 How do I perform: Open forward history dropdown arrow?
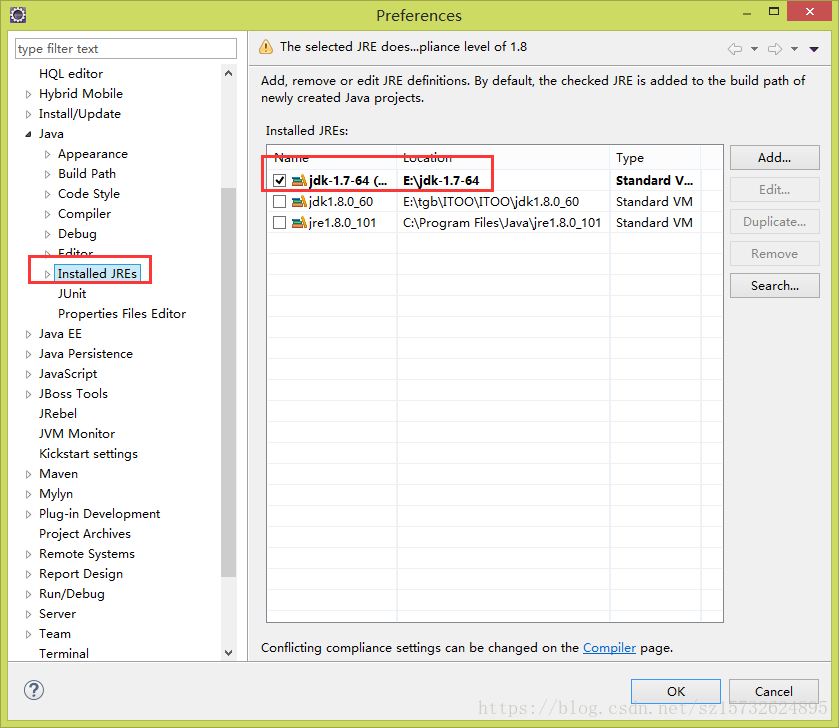pos(795,49)
